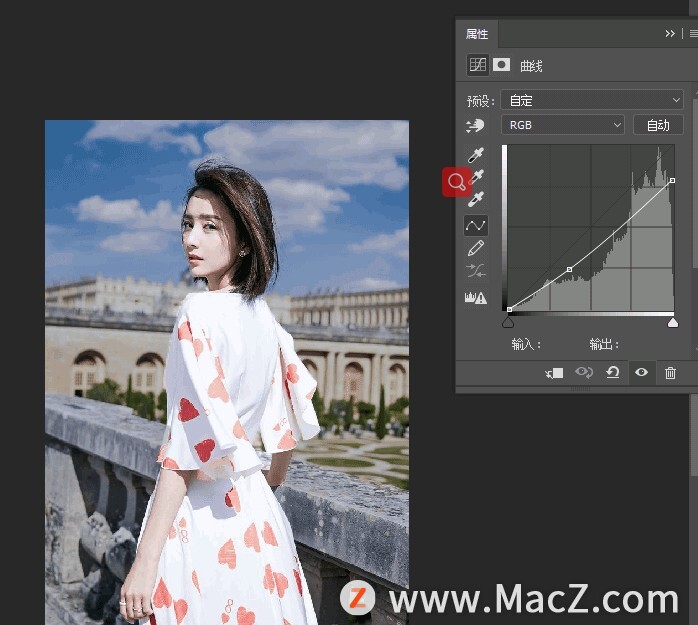The height and width of the screenshot is (625, 698).
Task: Select the top-right curve endpoint
Action: click(x=672, y=180)
